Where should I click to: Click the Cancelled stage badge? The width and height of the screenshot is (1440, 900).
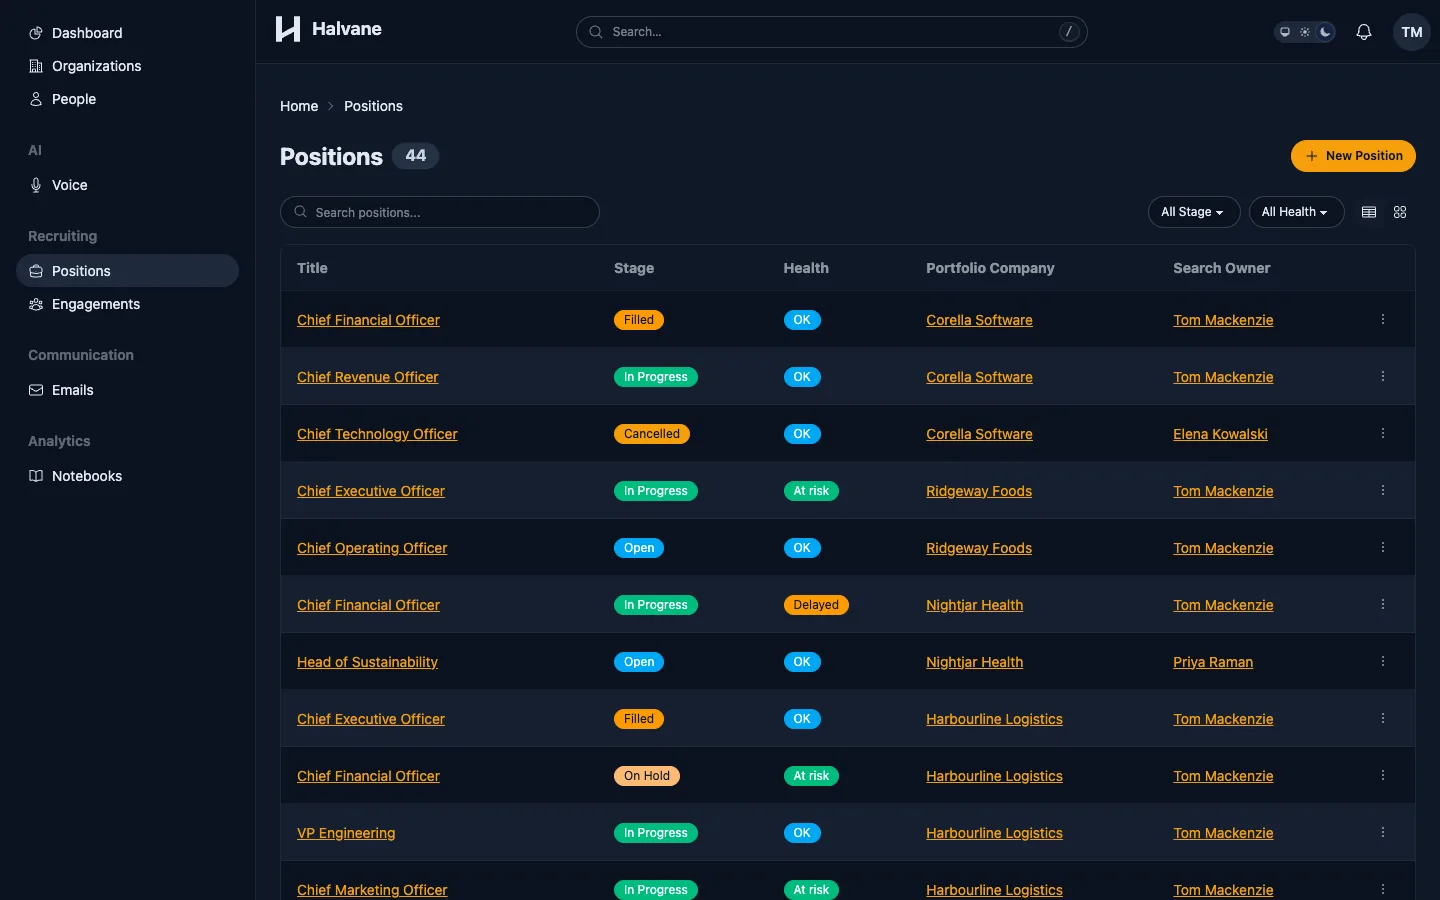click(x=652, y=434)
